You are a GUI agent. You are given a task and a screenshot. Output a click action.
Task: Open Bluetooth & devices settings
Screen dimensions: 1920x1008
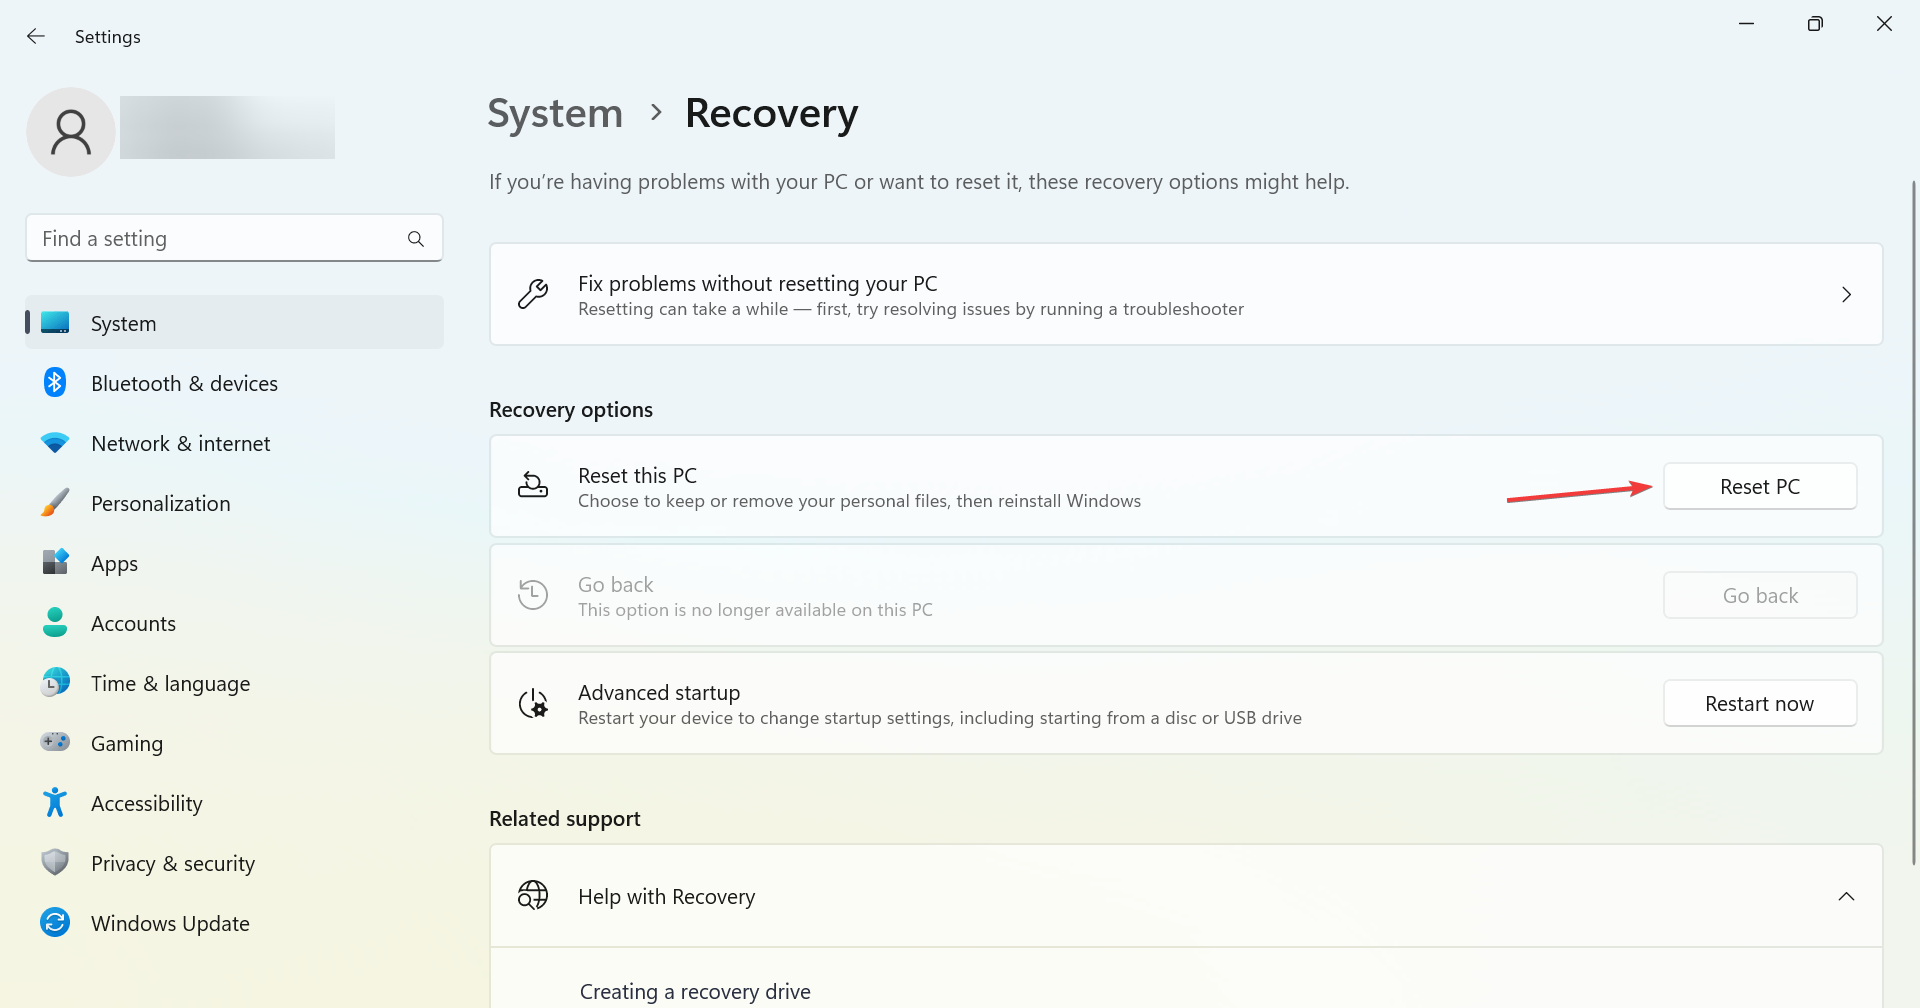pos(184,384)
